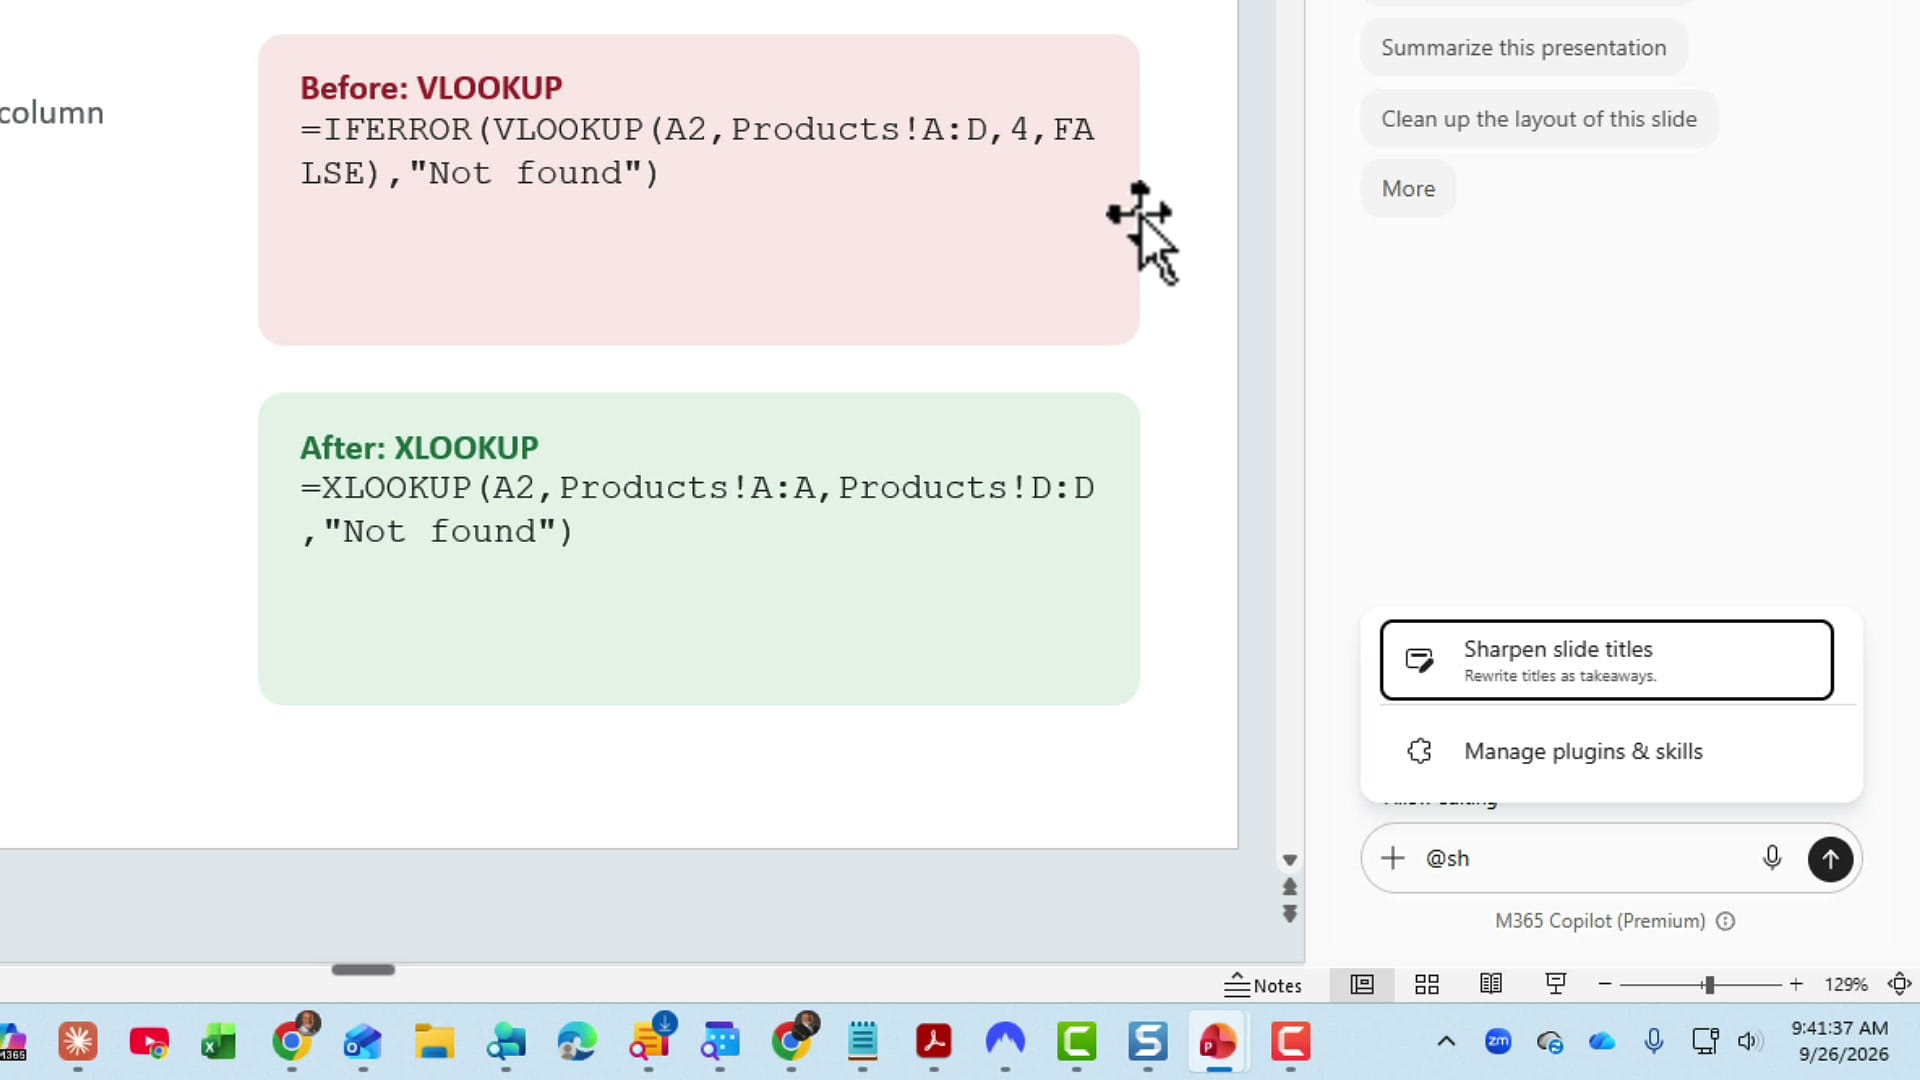Click the Zoom app tray icon
Viewport: 1920px width, 1080px height.
tap(1498, 1041)
